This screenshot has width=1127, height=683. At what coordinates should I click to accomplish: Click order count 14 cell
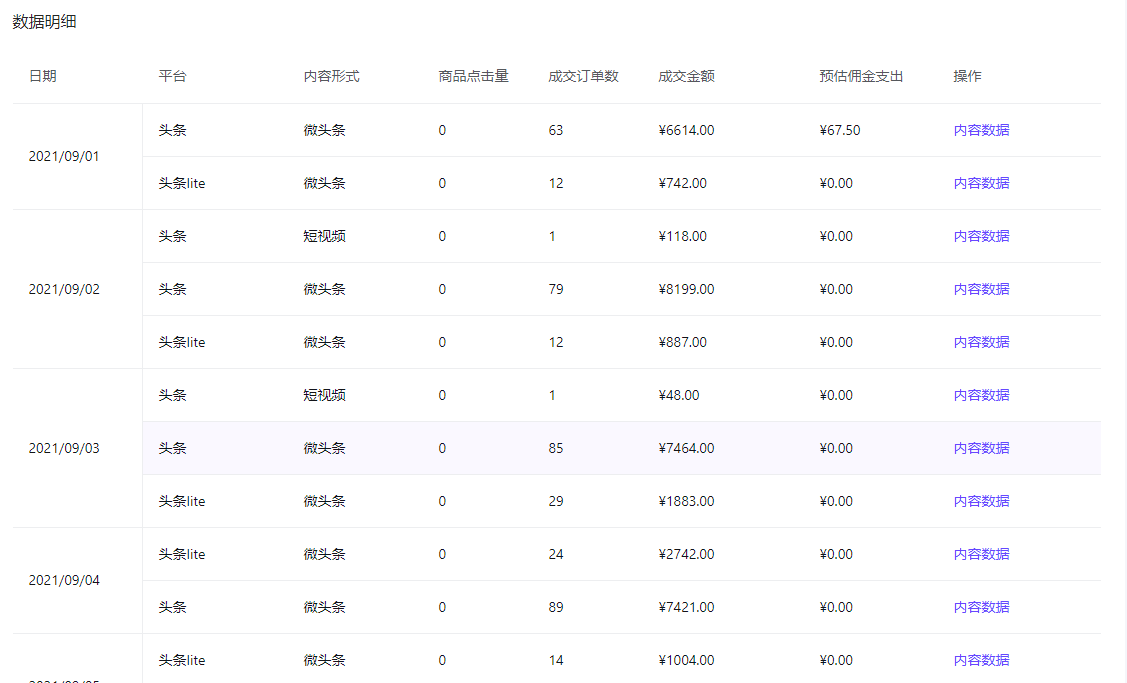[556, 660]
